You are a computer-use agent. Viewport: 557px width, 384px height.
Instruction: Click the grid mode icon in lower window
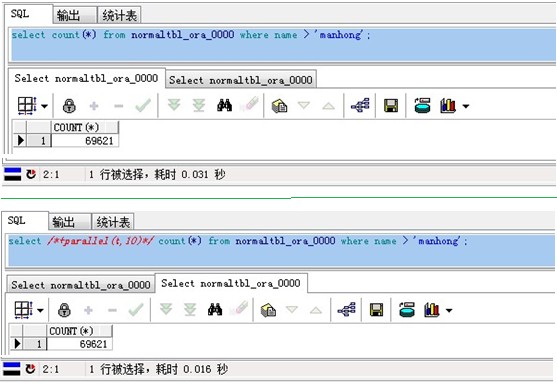point(23,310)
